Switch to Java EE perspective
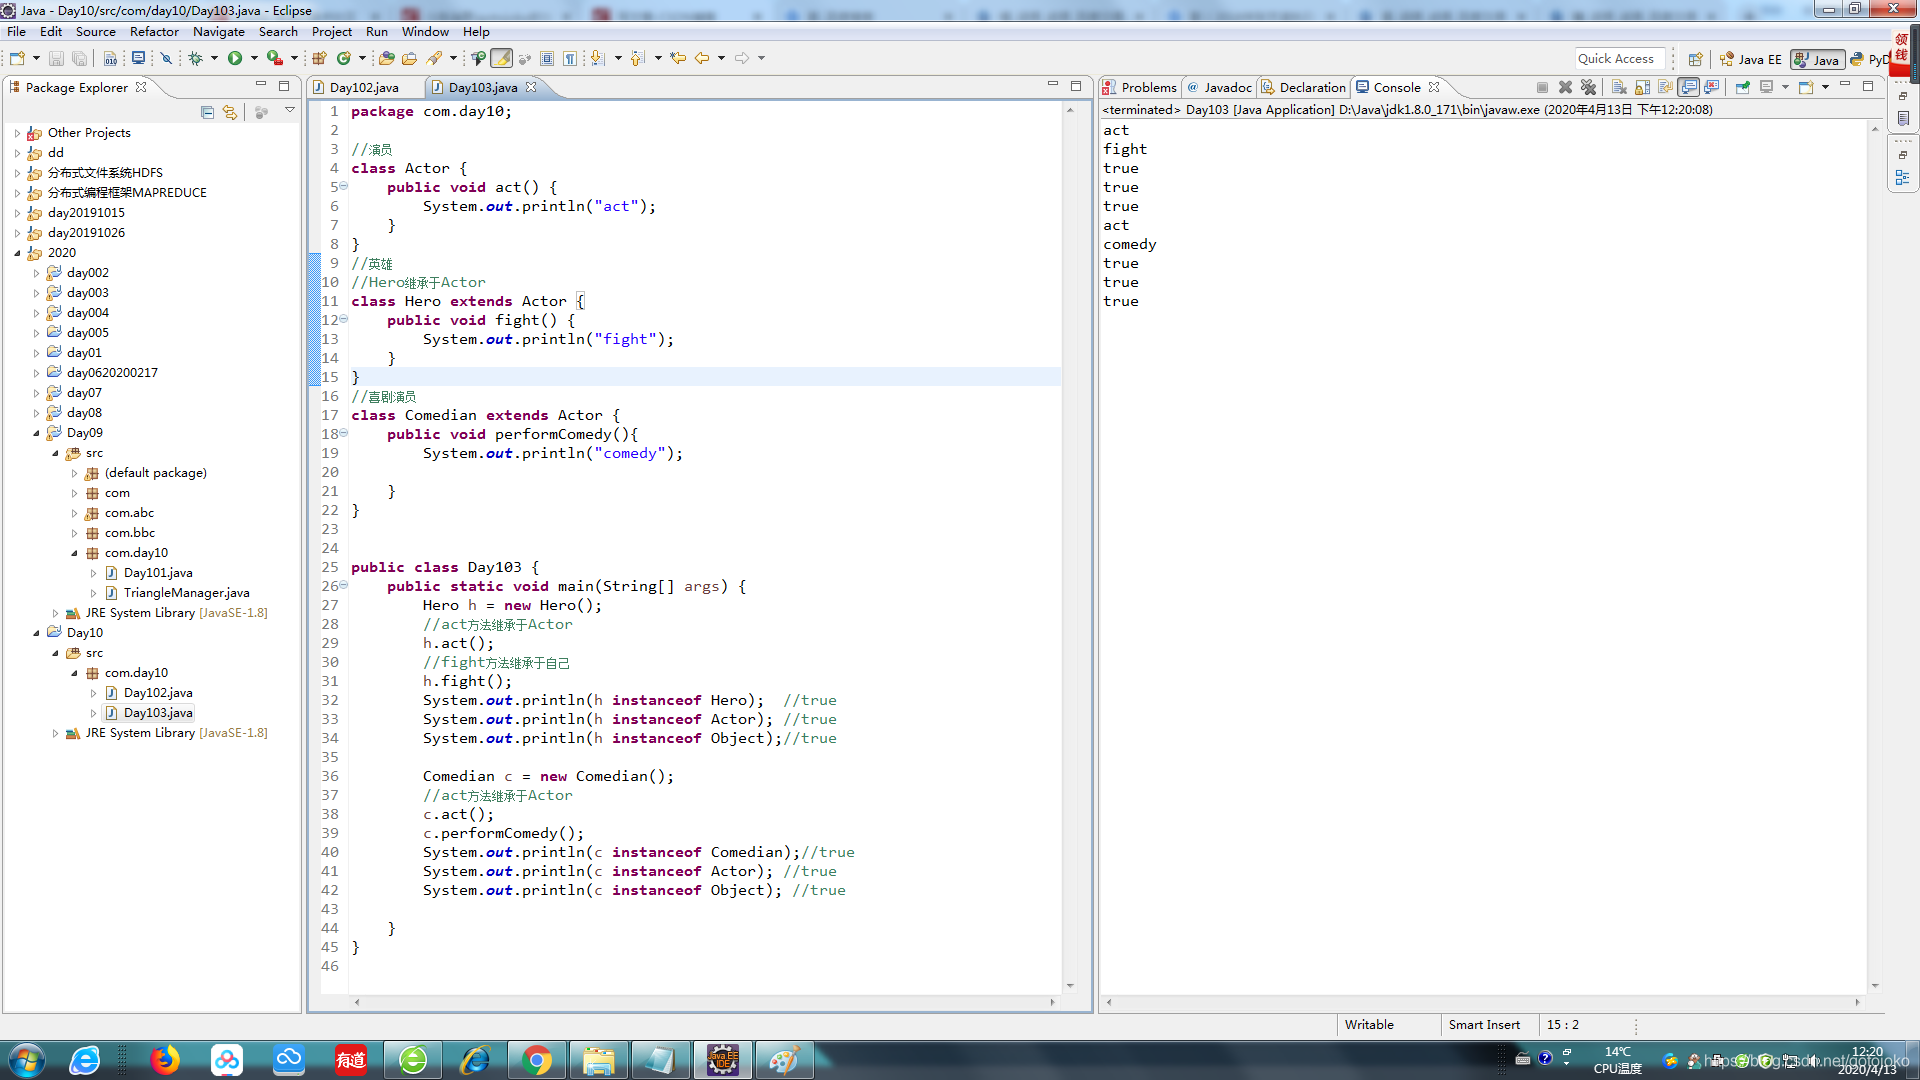Image resolution: width=1920 pixels, height=1080 pixels. [1751, 59]
